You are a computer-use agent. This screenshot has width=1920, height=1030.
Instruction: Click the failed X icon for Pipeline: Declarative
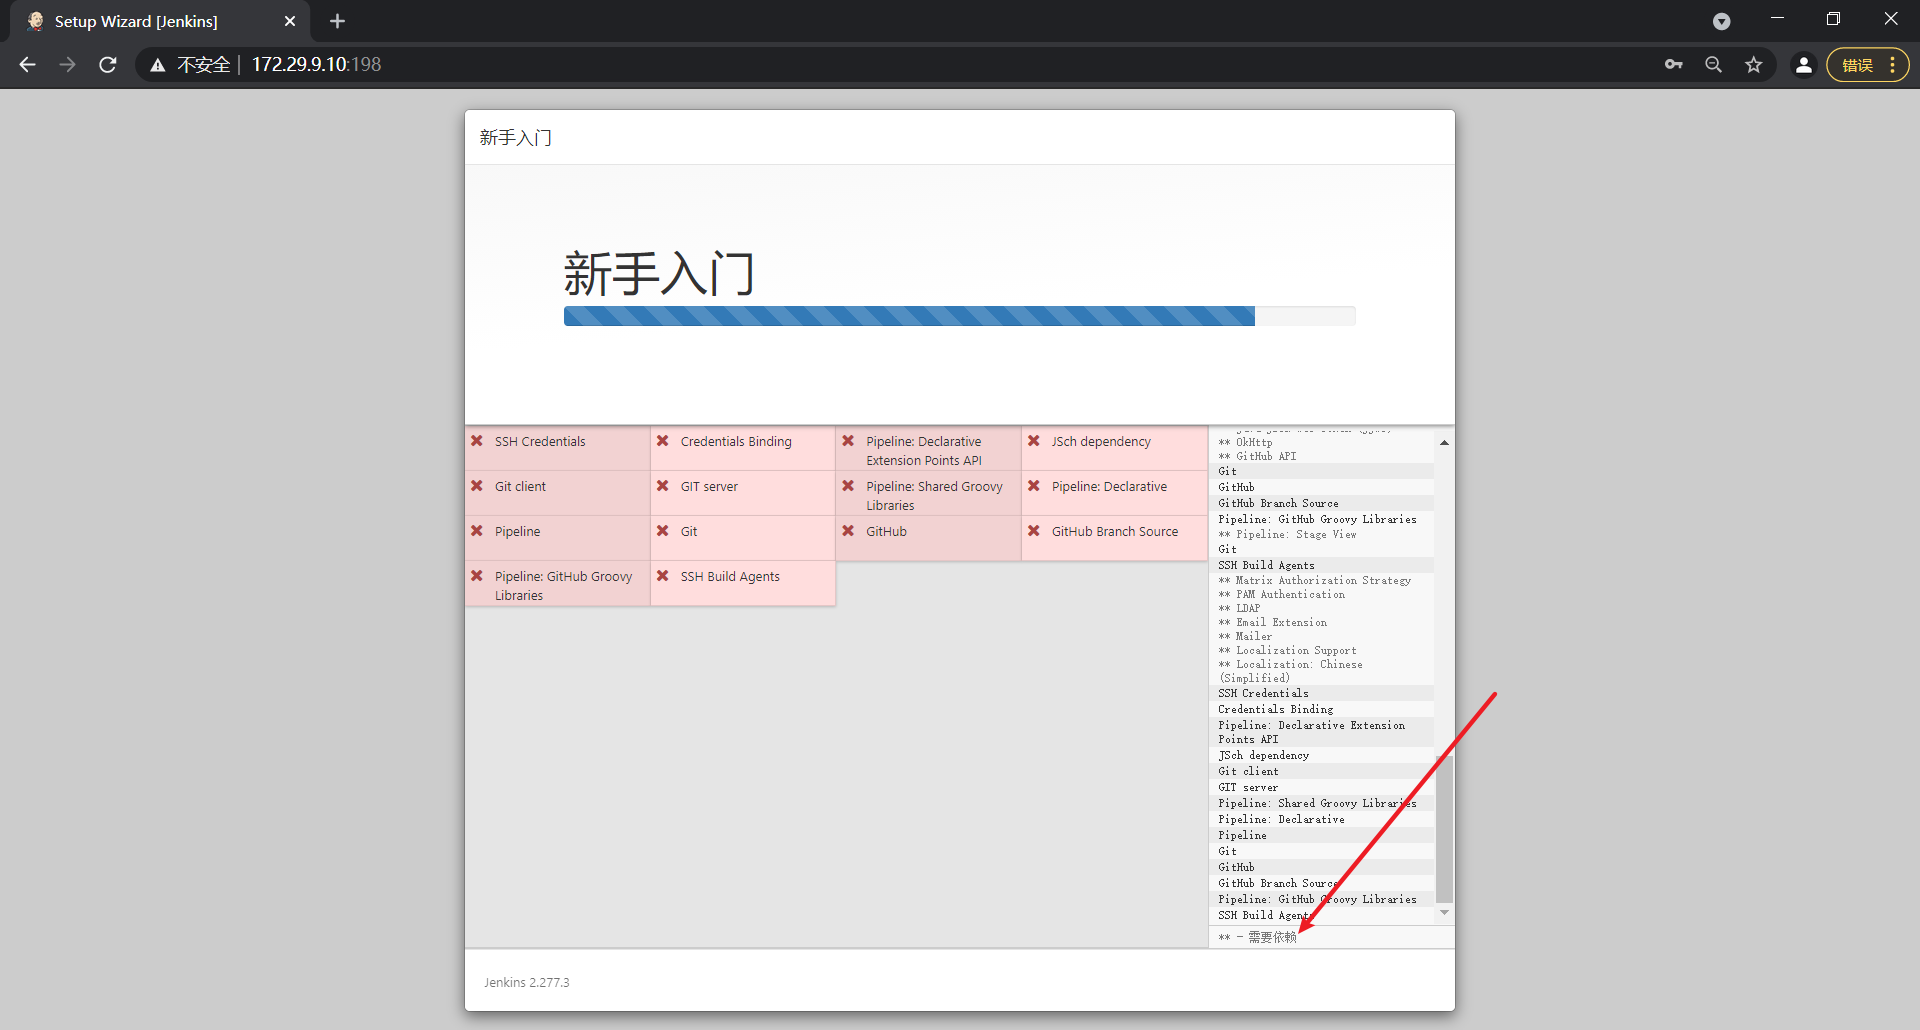(1034, 486)
